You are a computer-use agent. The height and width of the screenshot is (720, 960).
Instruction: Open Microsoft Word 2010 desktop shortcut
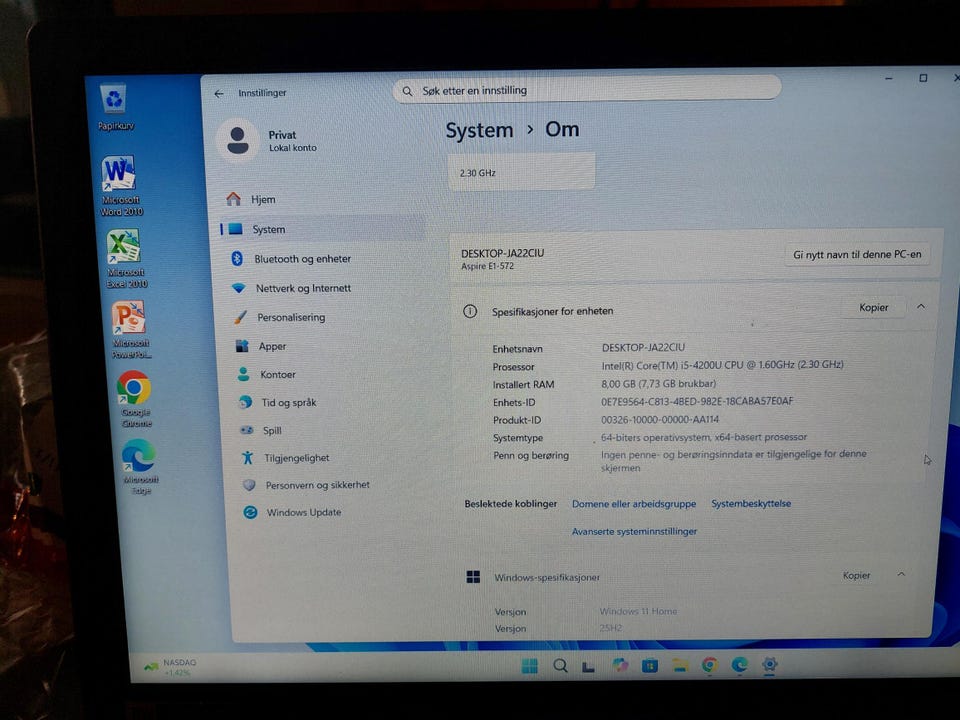click(120, 186)
